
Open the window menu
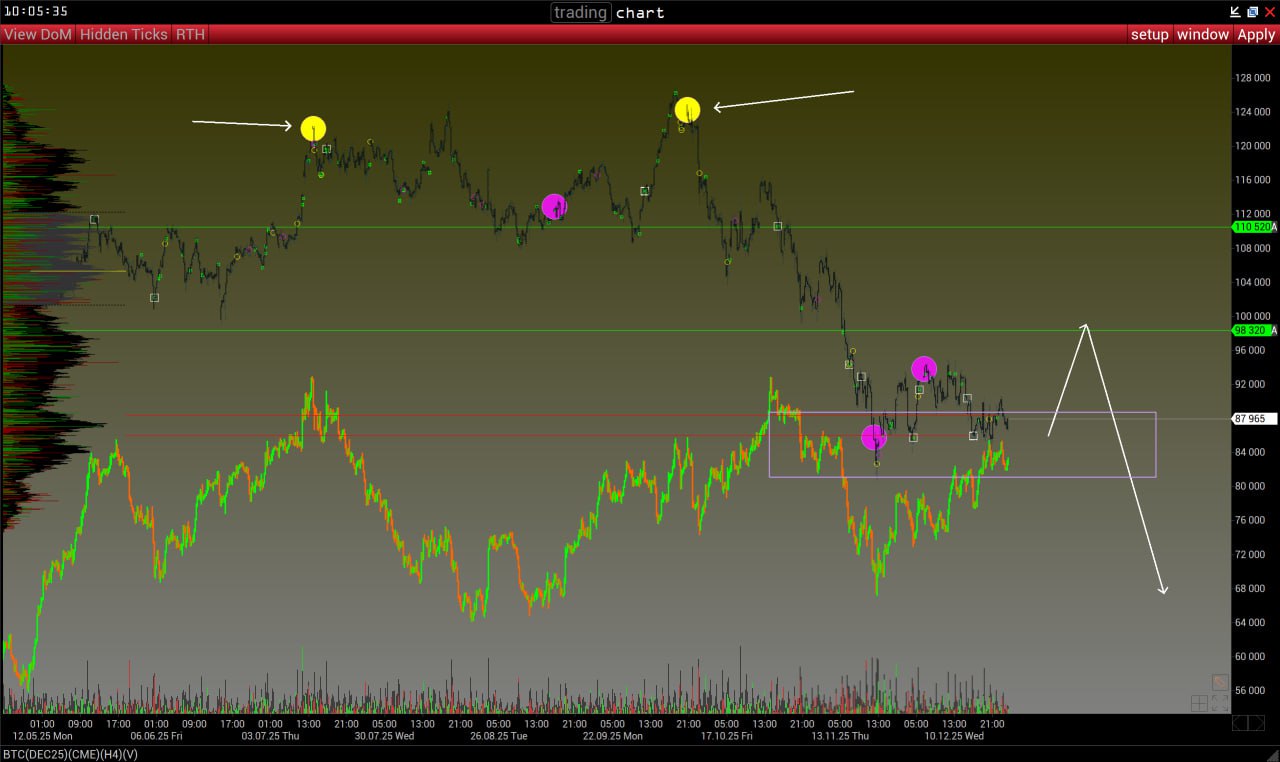[x=1202, y=34]
